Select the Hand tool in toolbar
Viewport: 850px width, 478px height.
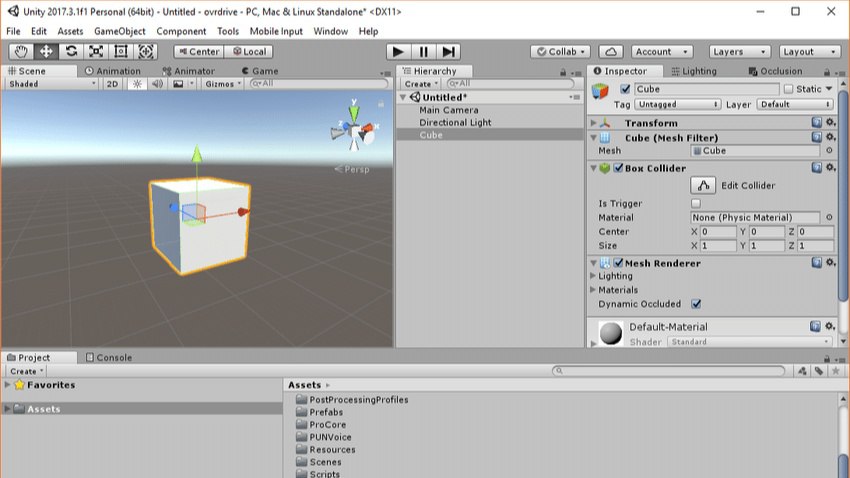click(21, 51)
